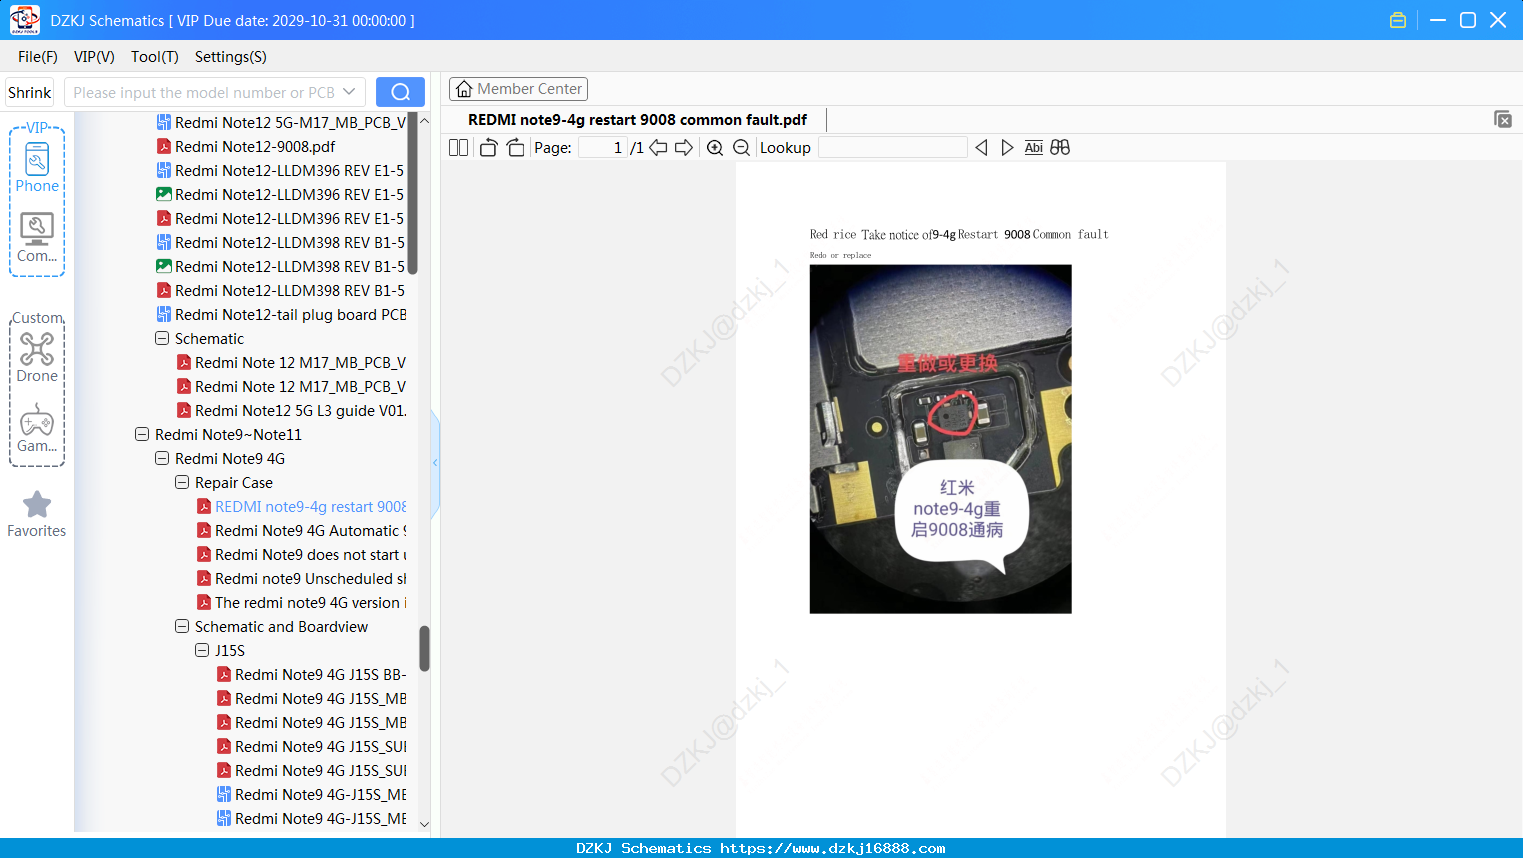Open the Phone category in sidebar
The height and width of the screenshot is (858, 1523).
(x=37, y=167)
